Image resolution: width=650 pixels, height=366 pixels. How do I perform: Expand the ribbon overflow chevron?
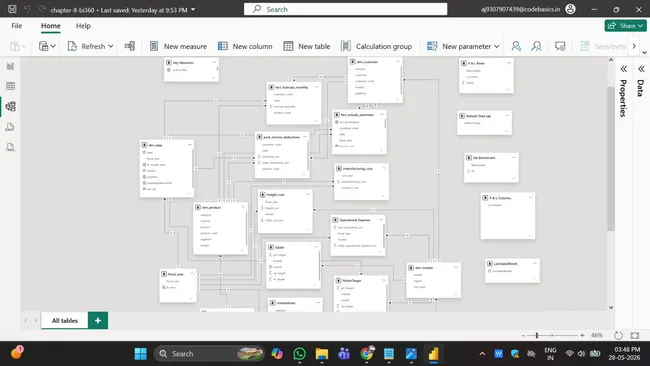(634, 46)
